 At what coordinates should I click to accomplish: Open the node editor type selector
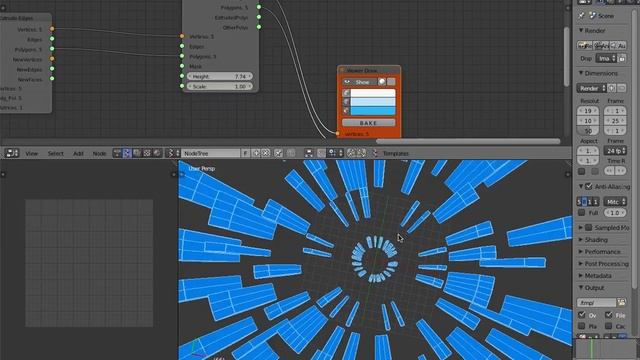point(12,153)
